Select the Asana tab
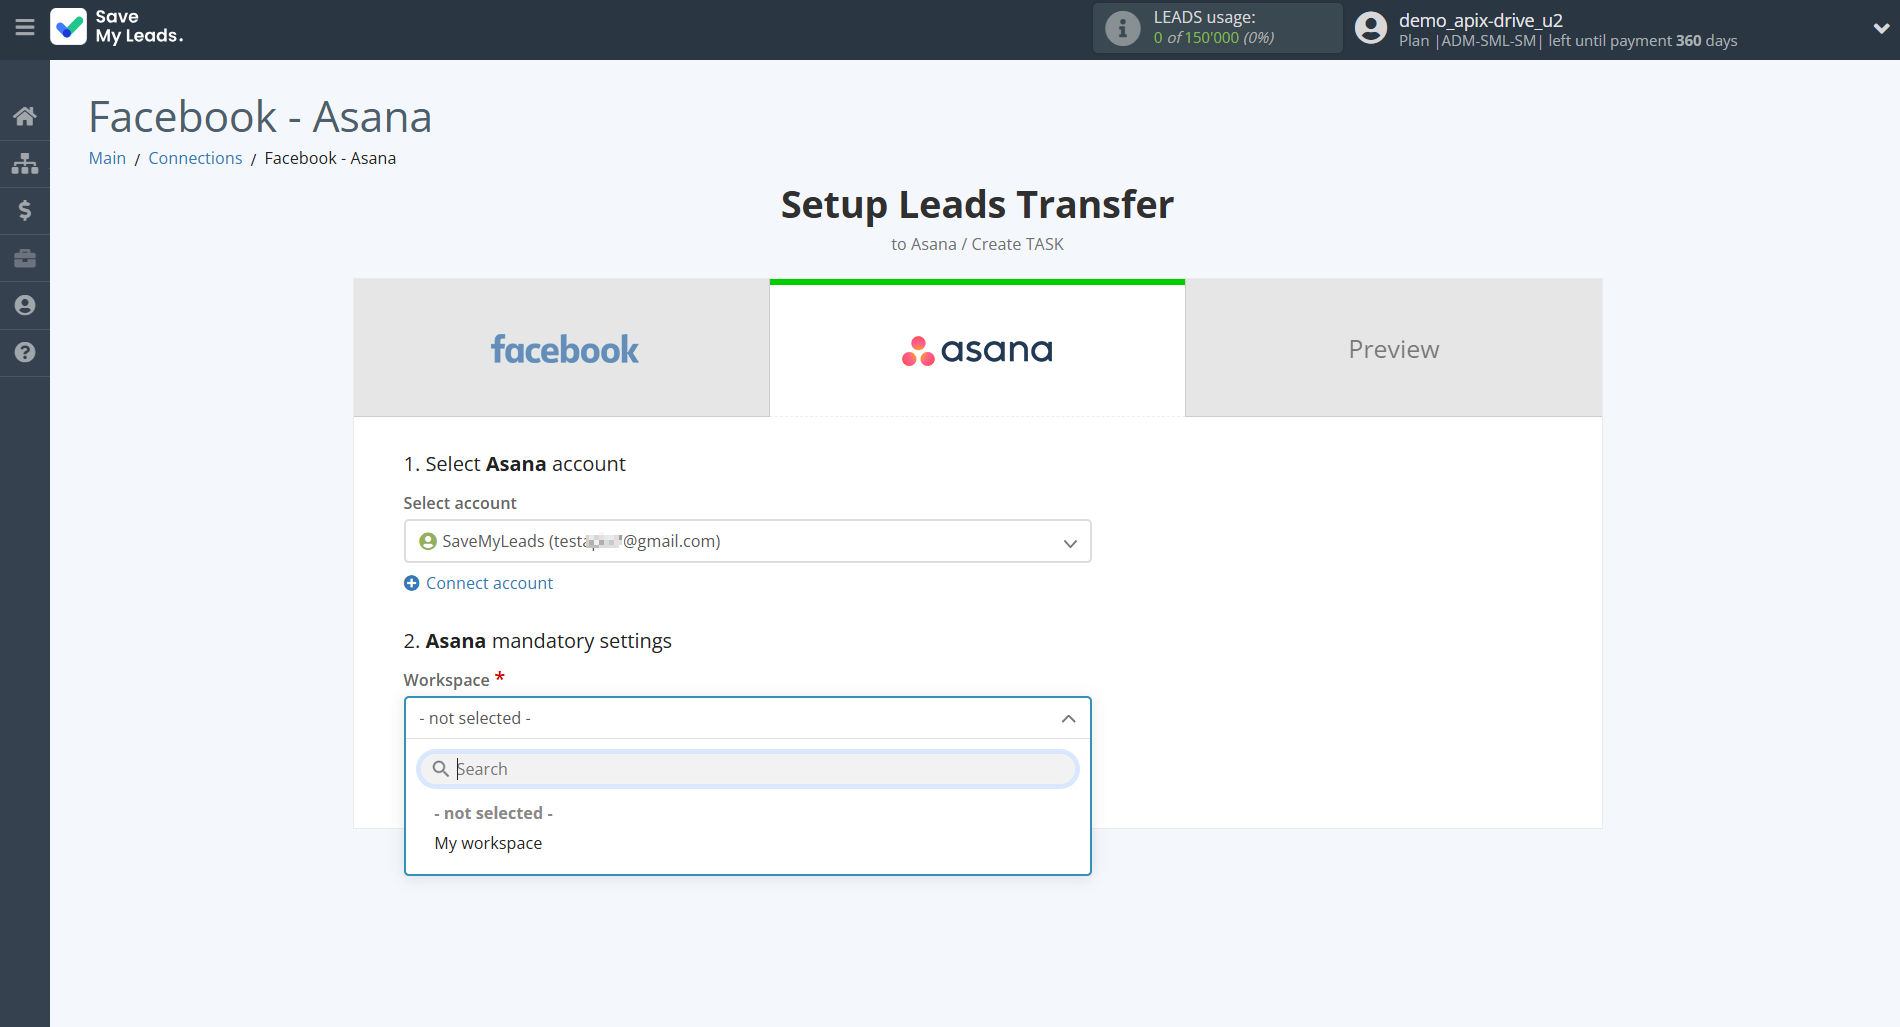The height and width of the screenshot is (1027, 1900). click(x=977, y=349)
